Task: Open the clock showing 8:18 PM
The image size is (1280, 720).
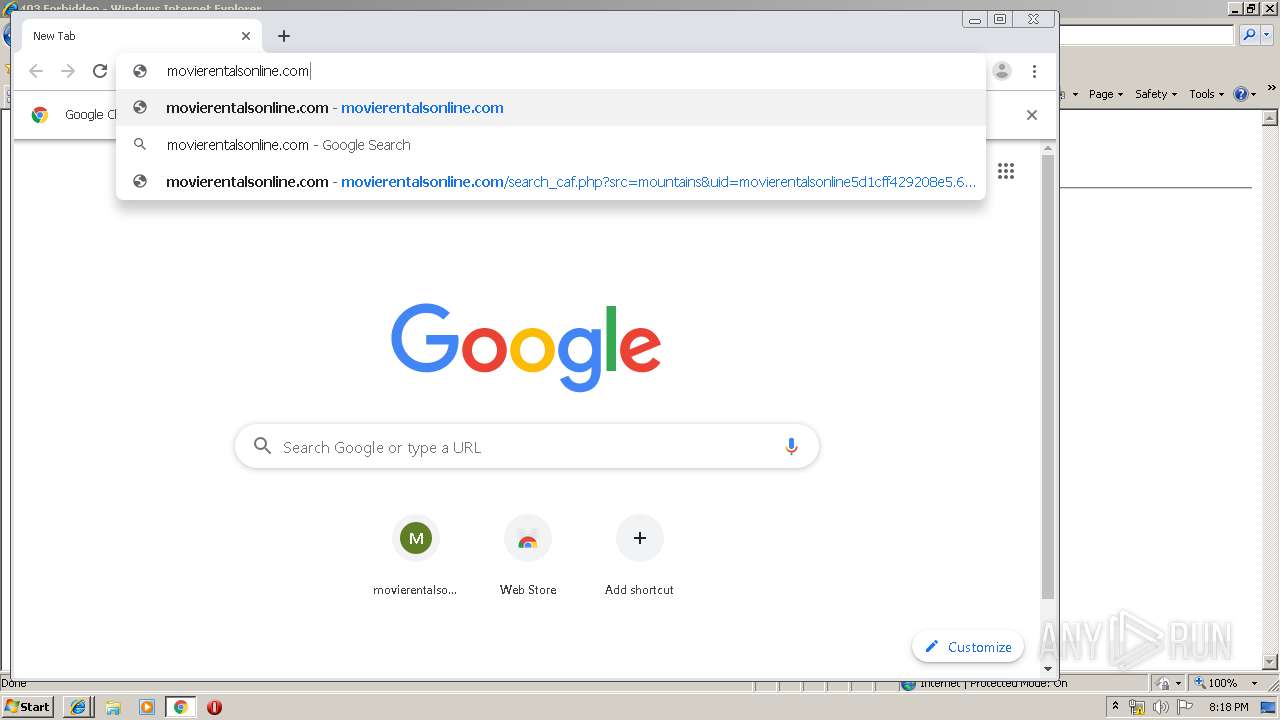Action: coord(1228,707)
